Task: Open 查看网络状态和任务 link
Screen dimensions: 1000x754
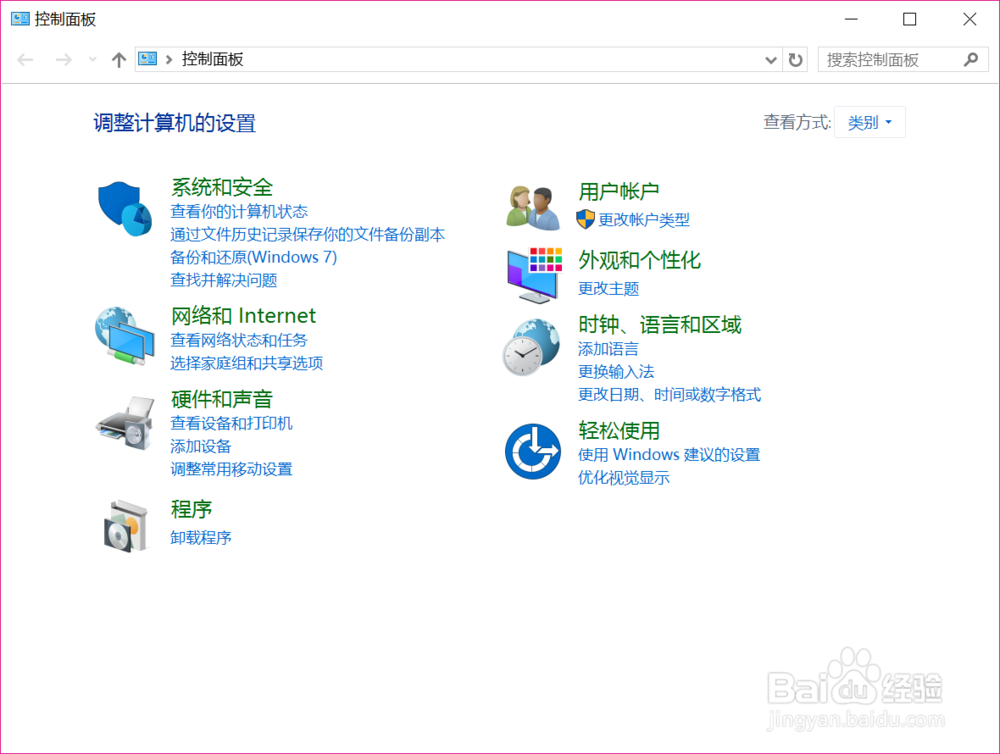Action: [239, 340]
